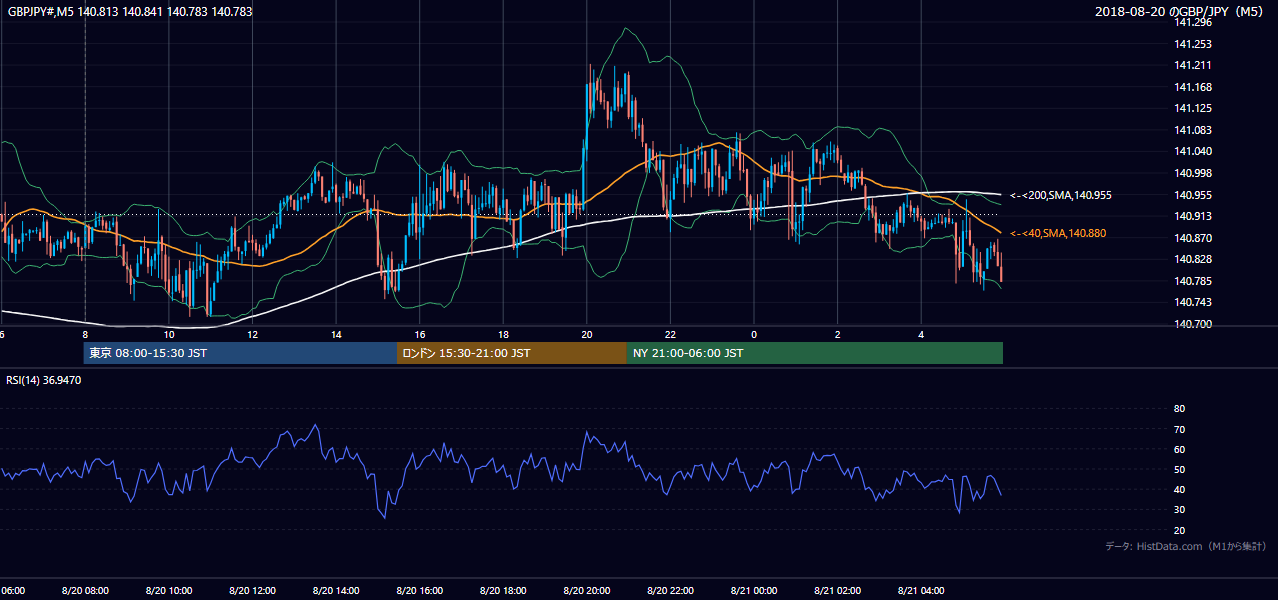
Task: Click the Tokyo 08:00-15:30 JST session bar
Action: tap(240, 353)
